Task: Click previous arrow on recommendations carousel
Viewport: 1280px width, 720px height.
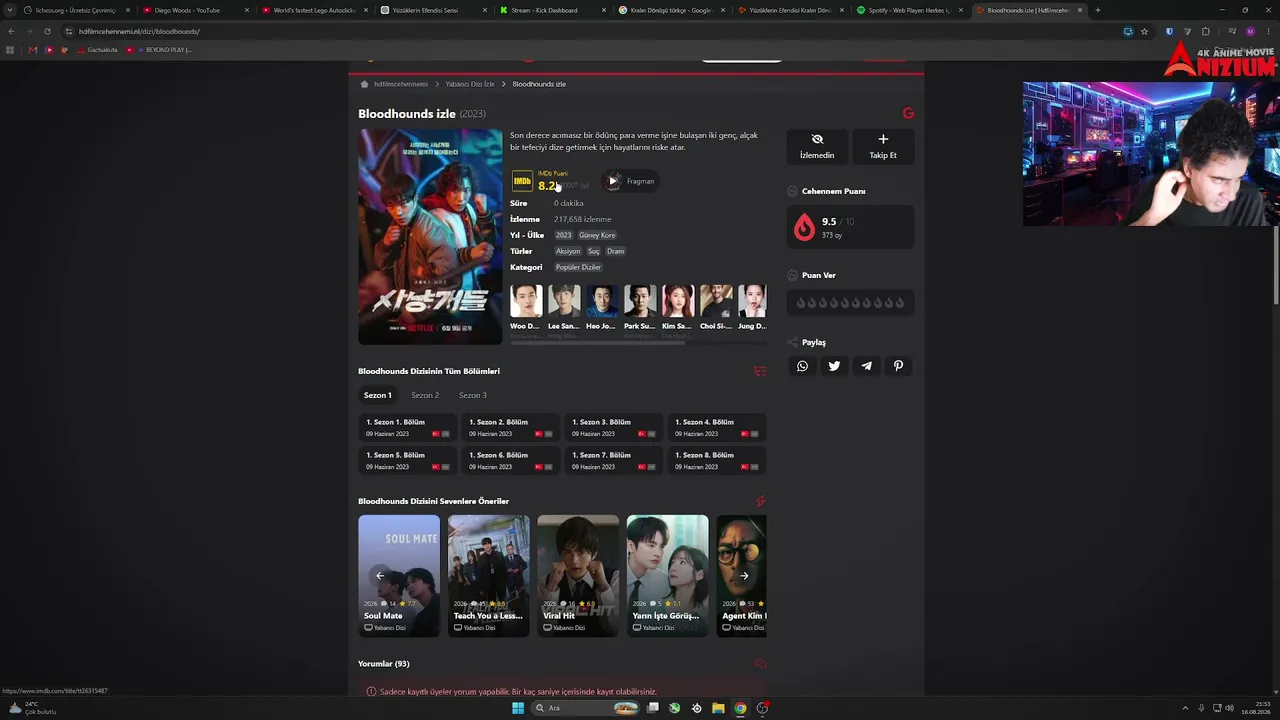Action: 380,576
